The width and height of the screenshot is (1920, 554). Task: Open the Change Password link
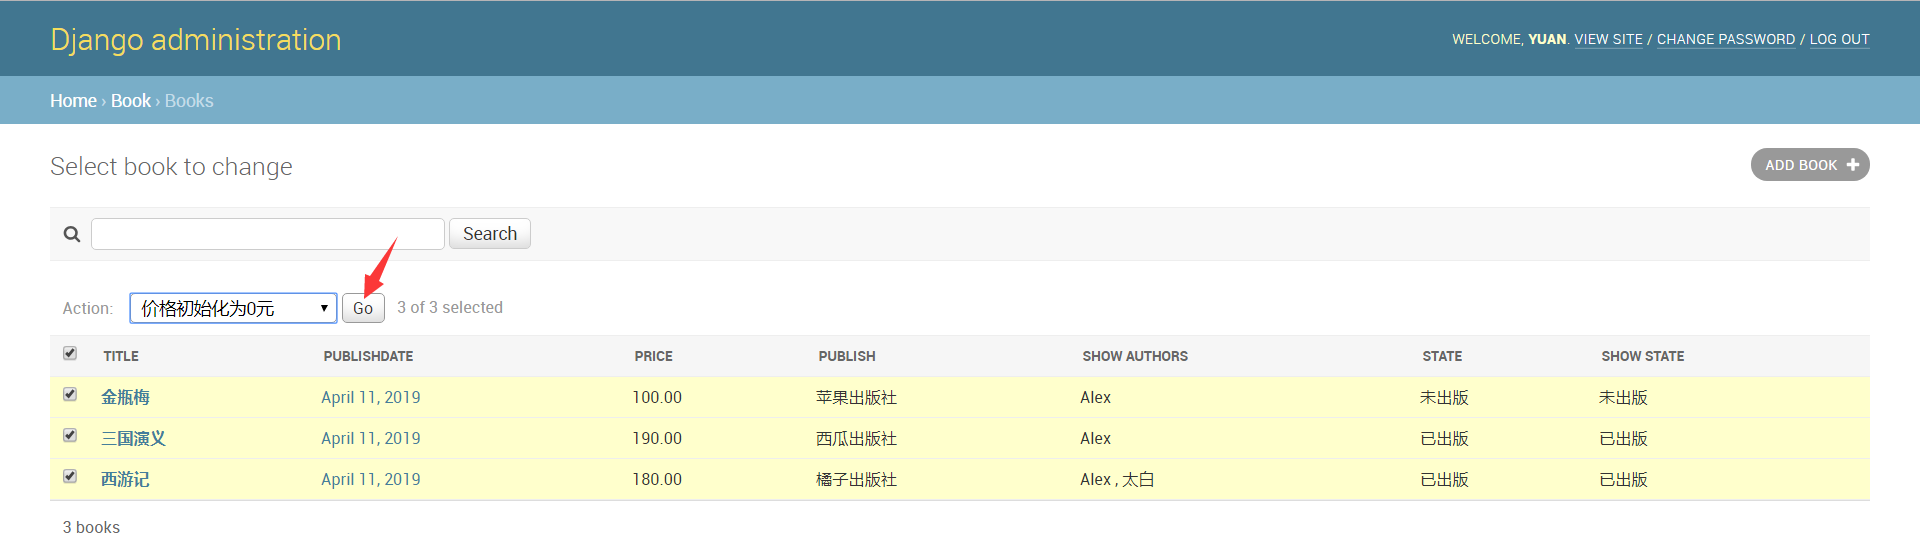pos(1725,39)
